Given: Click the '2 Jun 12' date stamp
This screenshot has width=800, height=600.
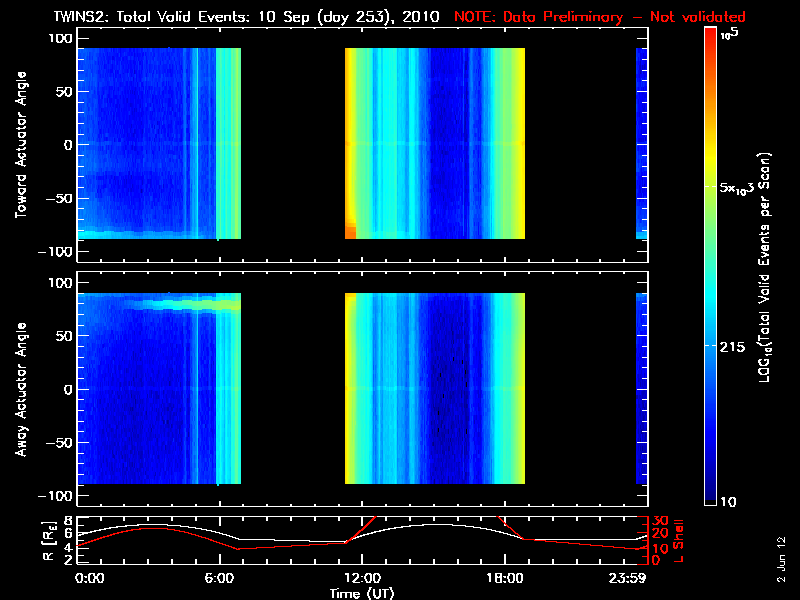Looking at the screenshot, I should 781,559.
